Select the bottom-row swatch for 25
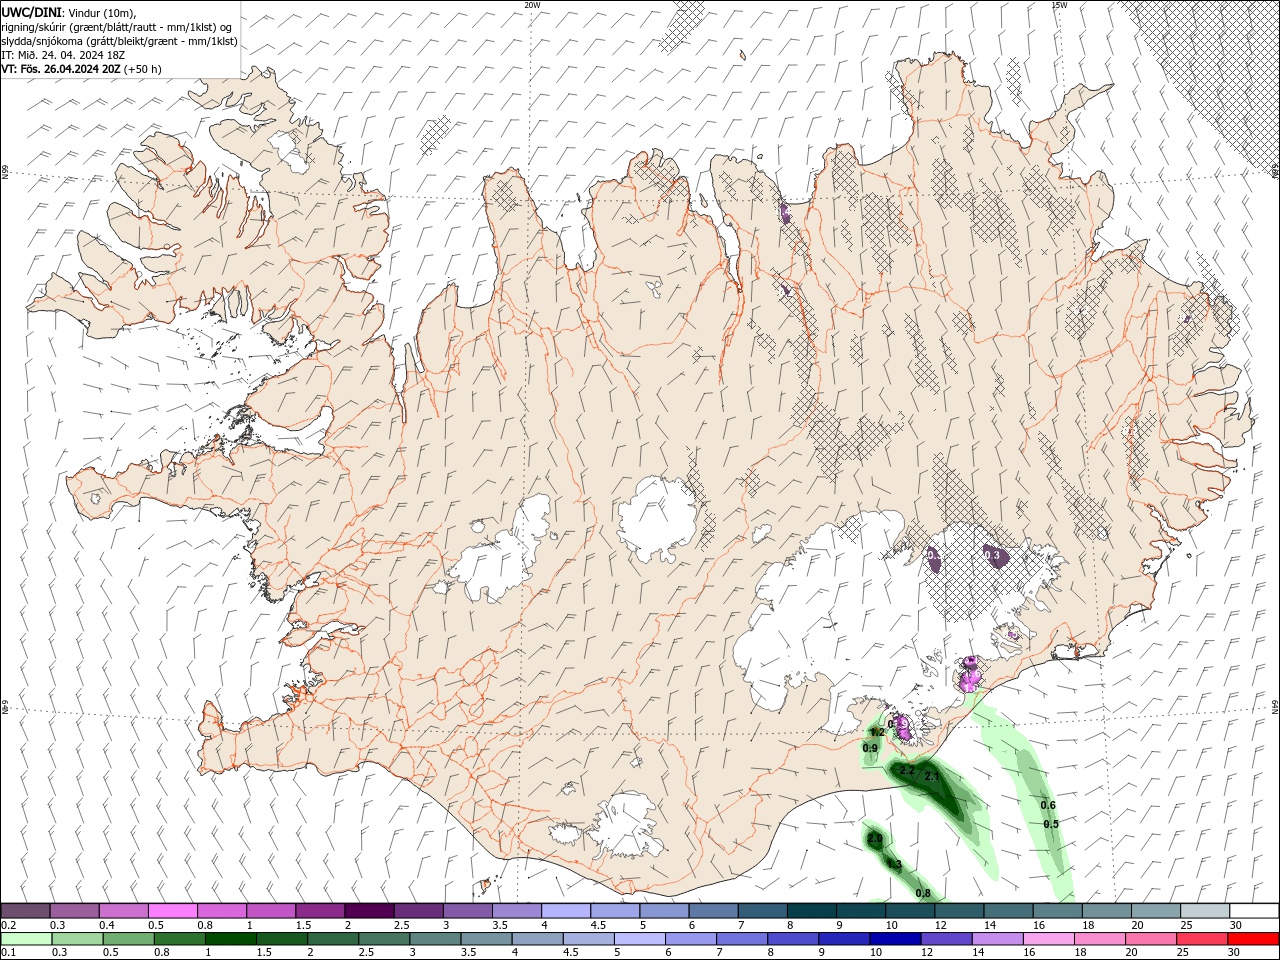 click(1202, 939)
